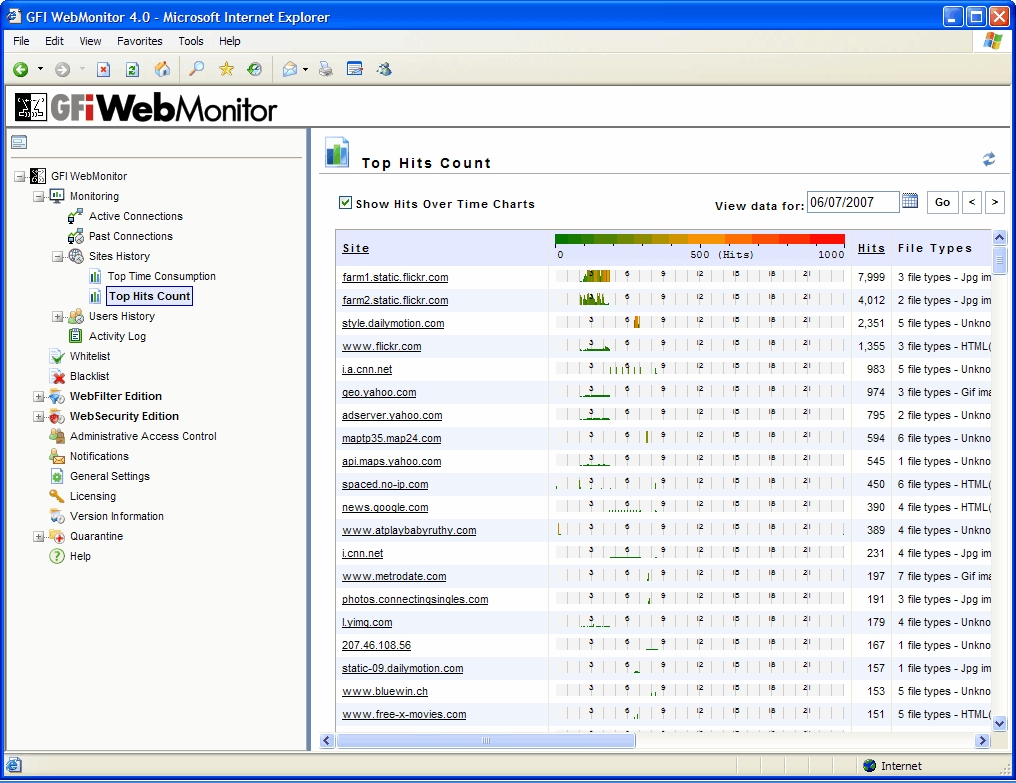
Task: Click Internet zone in status bar
Action: pyautogui.click(x=892, y=765)
